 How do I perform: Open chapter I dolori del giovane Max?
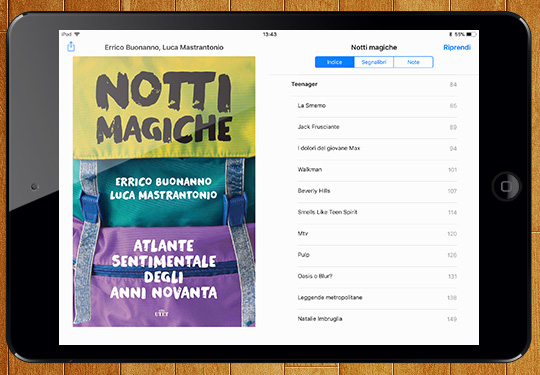click(377, 148)
